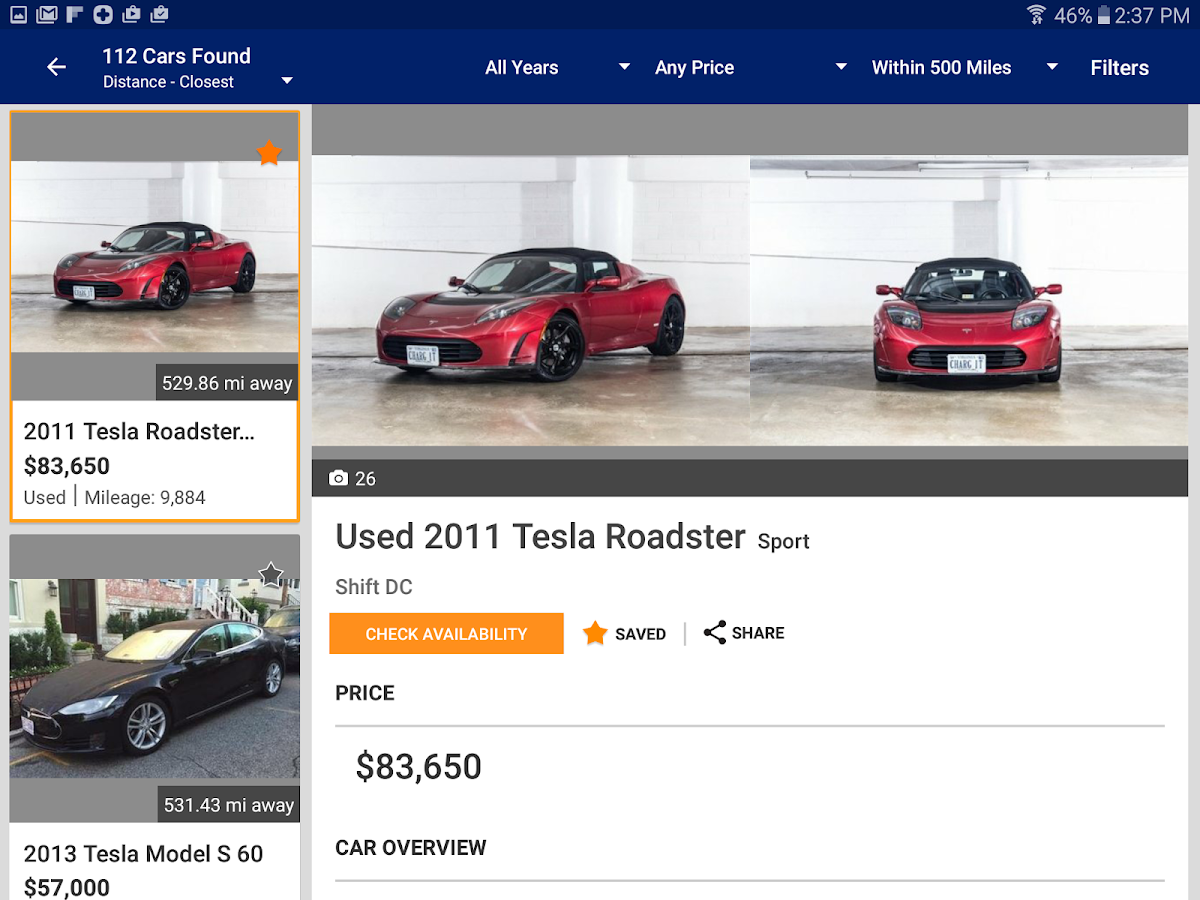Select the 2011 Tesla Roadster listing thumbnail

[155, 256]
